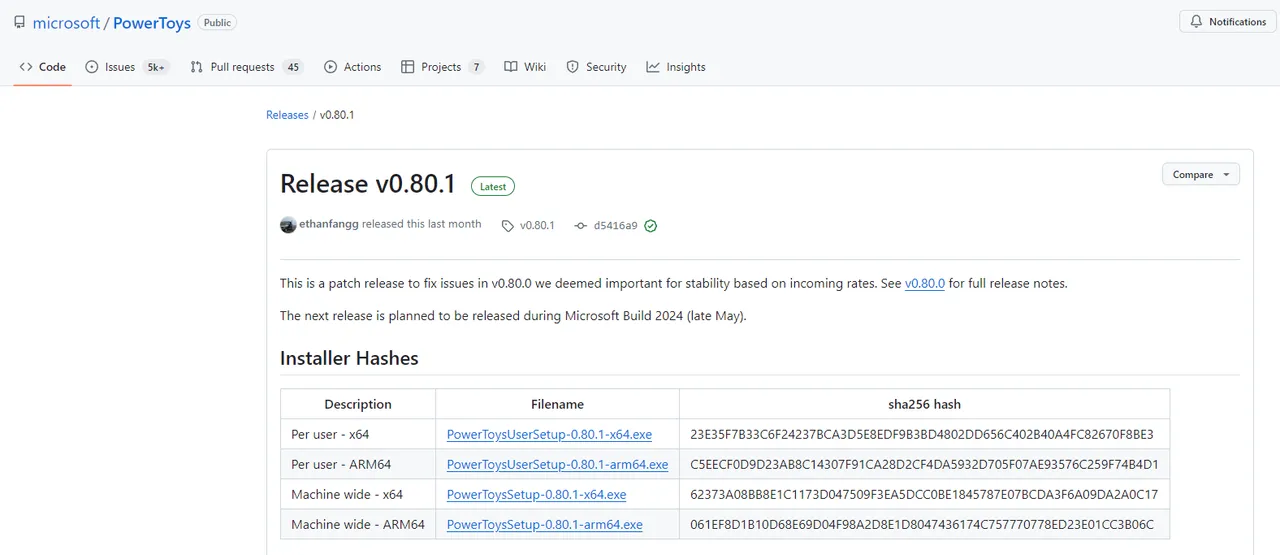Click the Notifications bell button
This screenshot has height=555, width=1280.
click(x=1228, y=22)
